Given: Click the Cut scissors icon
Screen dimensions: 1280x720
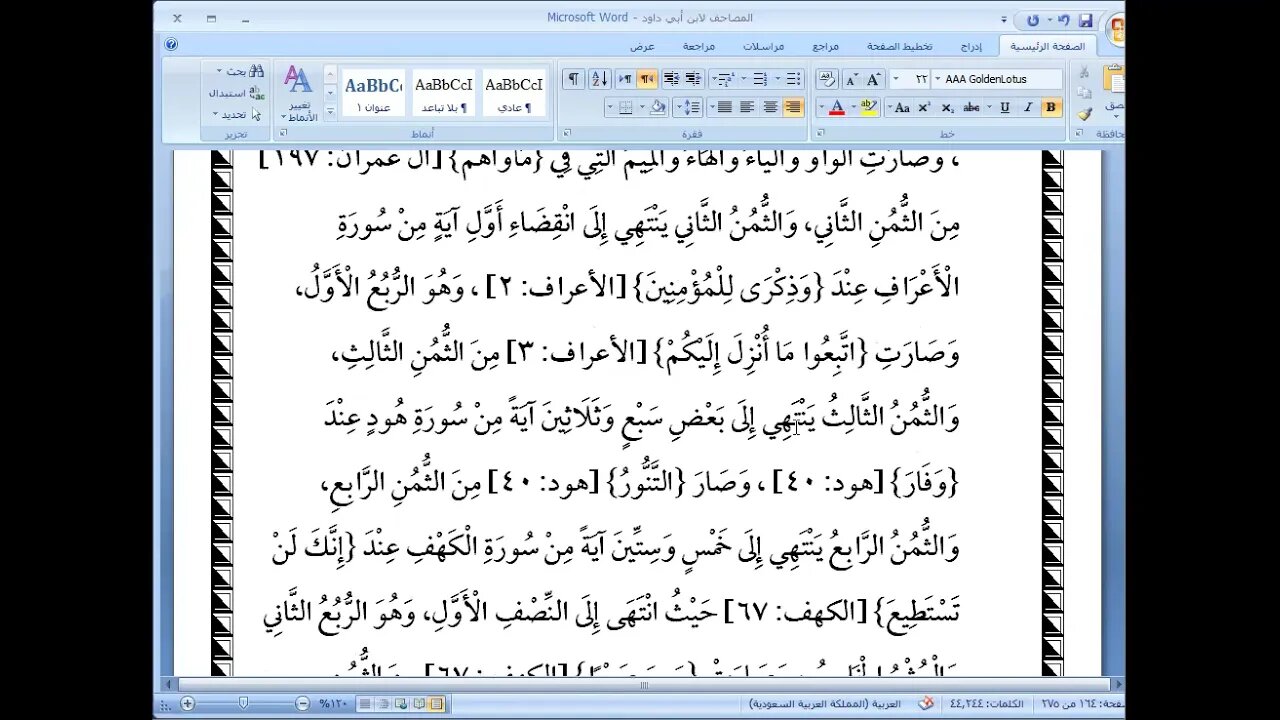Looking at the screenshot, I should coord(1085,72).
